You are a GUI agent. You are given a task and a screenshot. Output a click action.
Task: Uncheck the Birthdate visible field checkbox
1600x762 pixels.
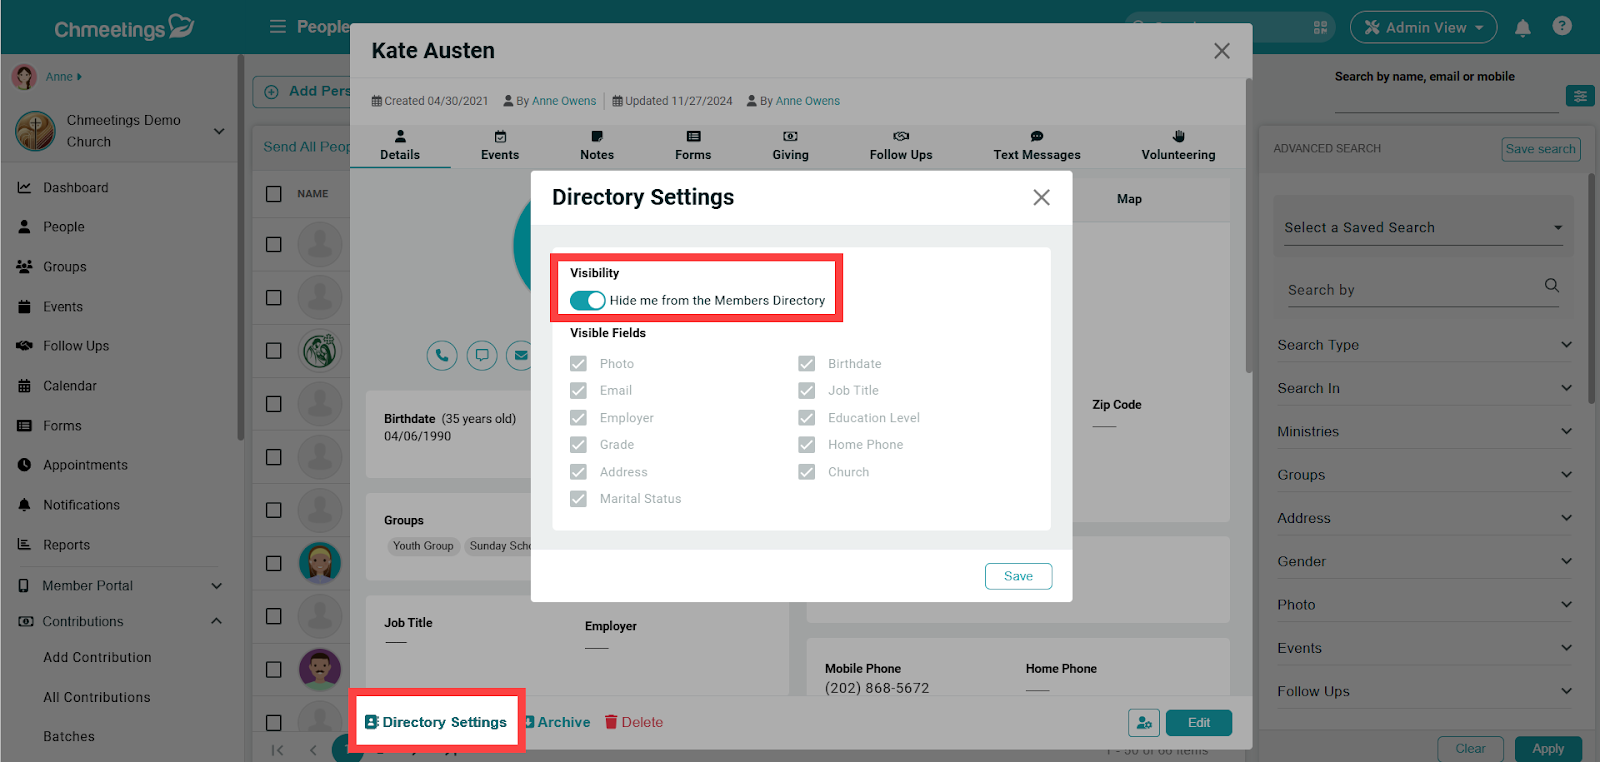click(x=806, y=364)
